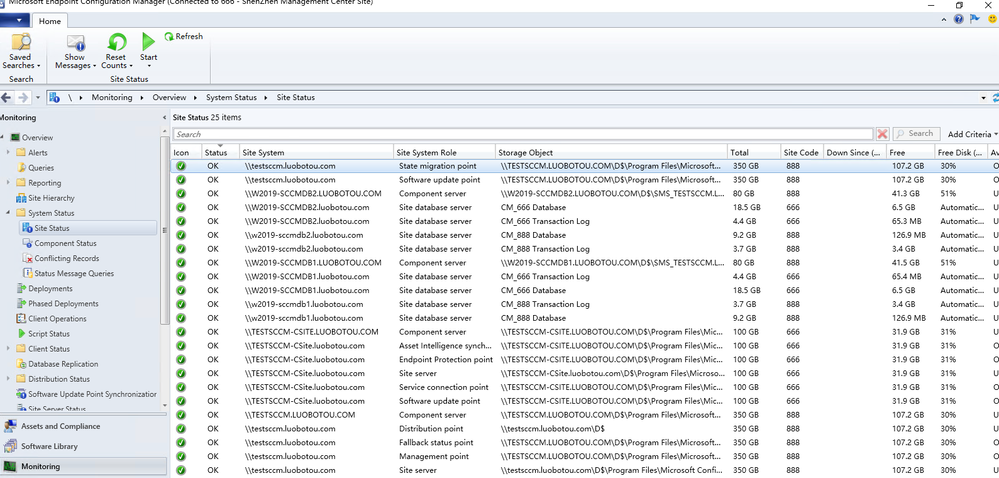
Task: Click the navigation tree vertical scrollbar
Action: pyautogui.click(x=164, y=229)
